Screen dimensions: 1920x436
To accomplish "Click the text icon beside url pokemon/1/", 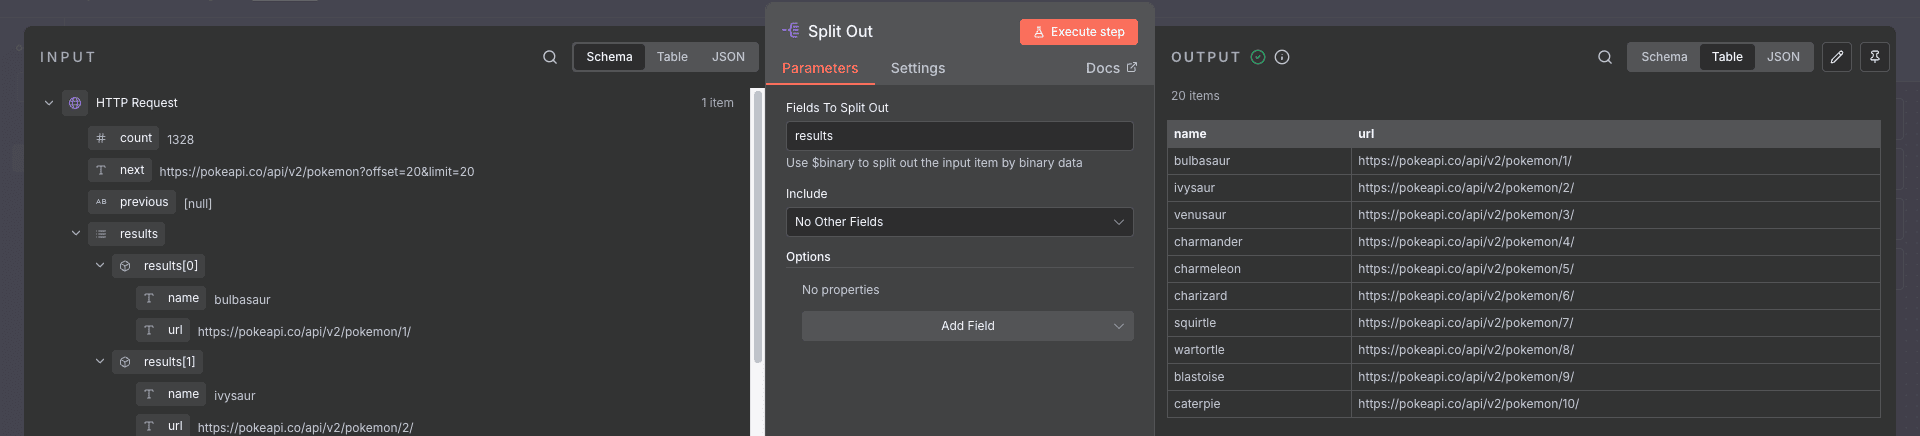I will click(149, 330).
